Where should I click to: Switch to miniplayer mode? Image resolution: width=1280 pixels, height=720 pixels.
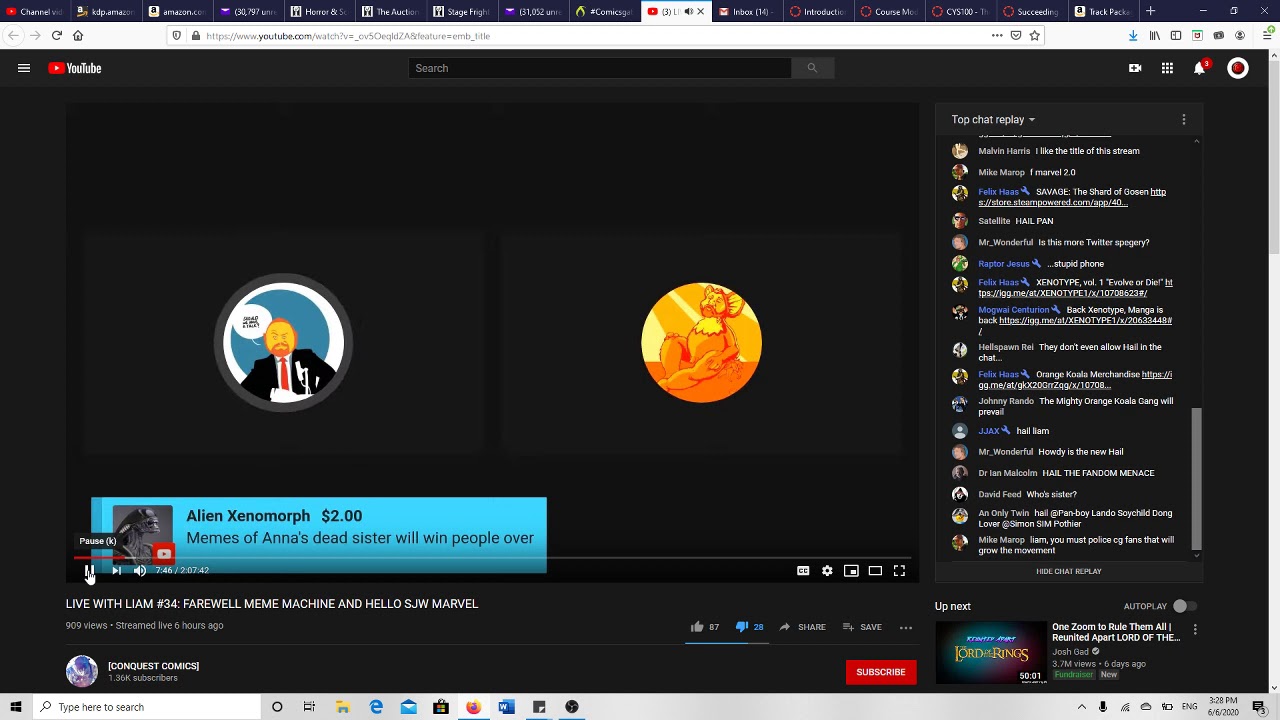pos(851,570)
